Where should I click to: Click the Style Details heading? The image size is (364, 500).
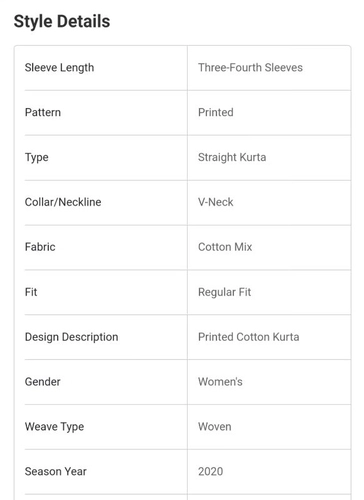[x=62, y=21]
